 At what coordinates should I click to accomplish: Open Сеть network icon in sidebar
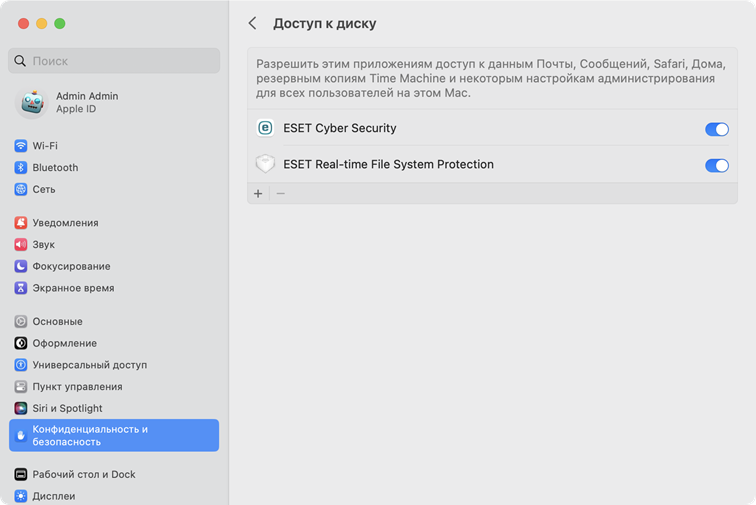point(20,189)
